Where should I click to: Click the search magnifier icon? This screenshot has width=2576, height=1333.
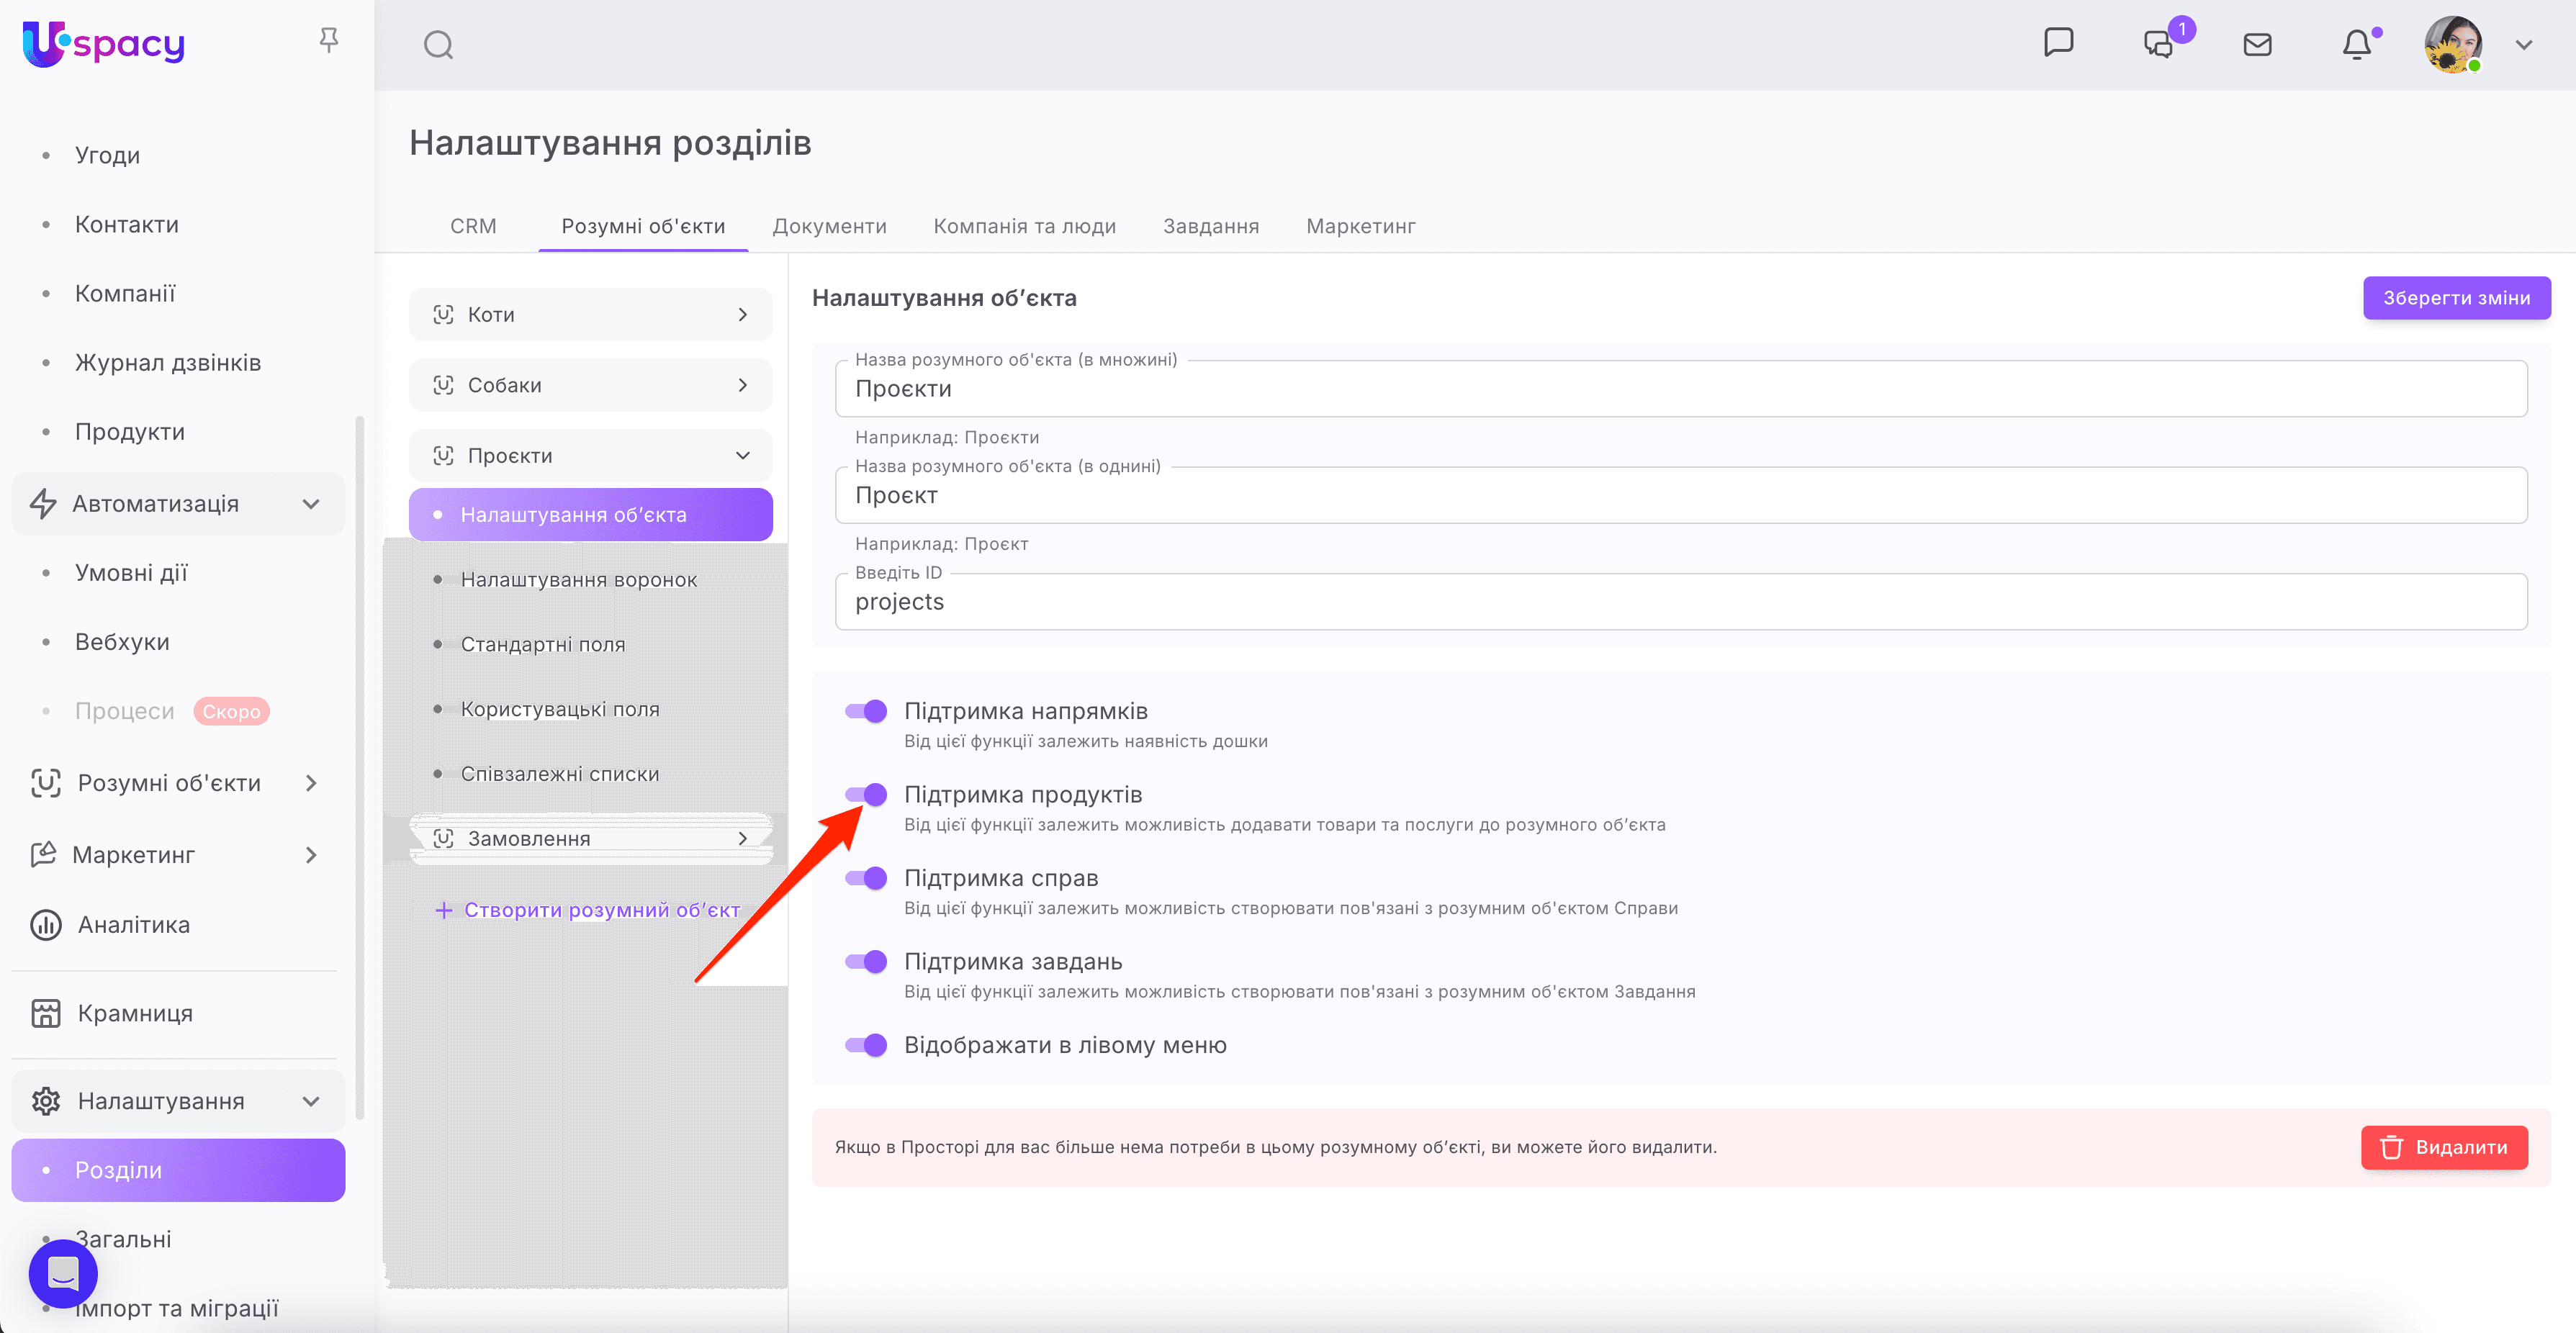438,45
